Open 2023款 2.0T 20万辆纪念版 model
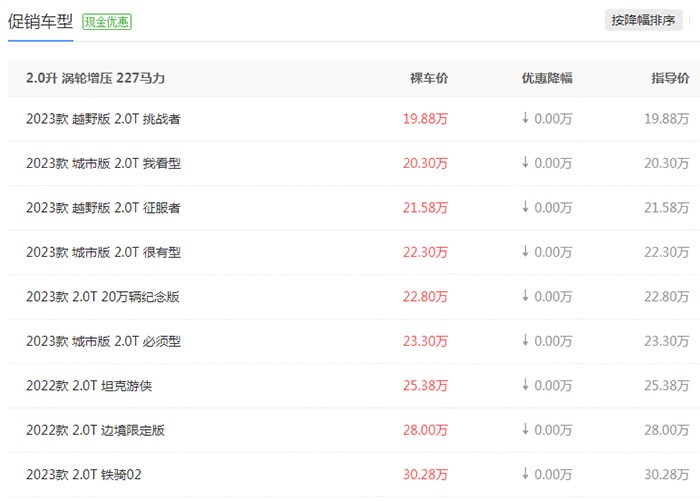 pos(103,296)
